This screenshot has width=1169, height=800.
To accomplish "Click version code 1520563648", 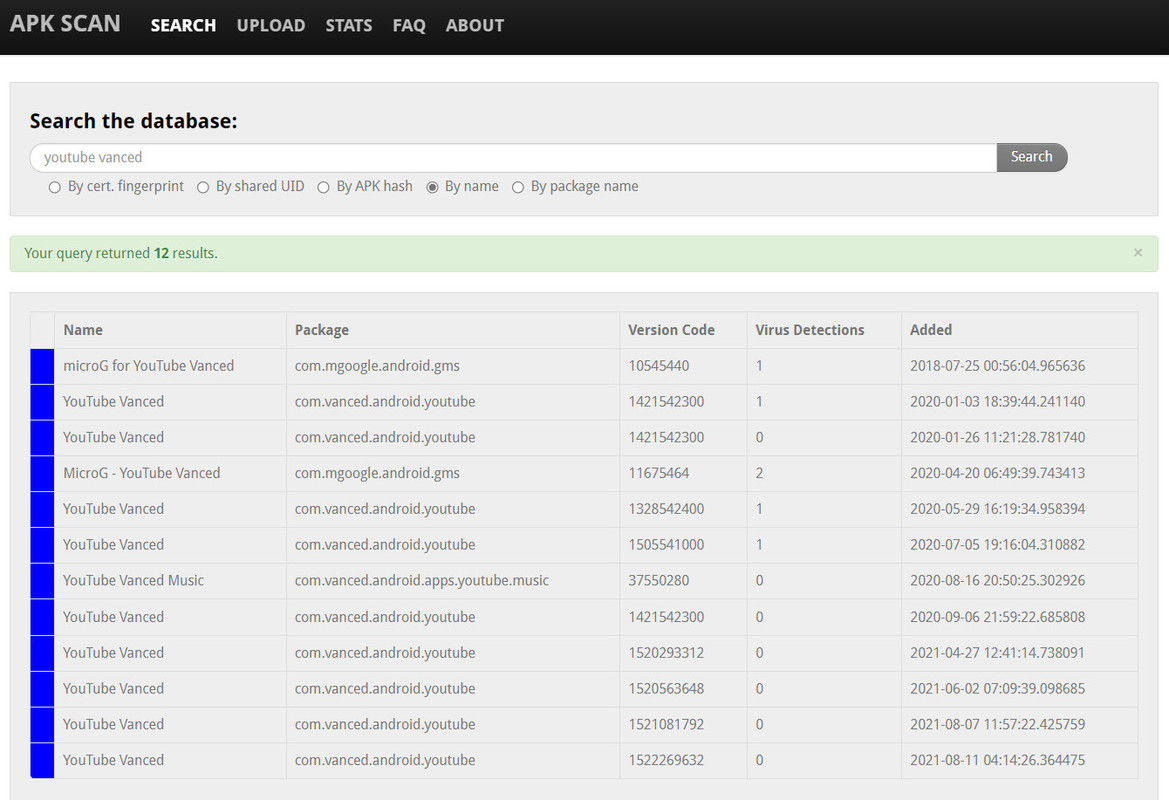I will pyautogui.click(x=666, y=689).
